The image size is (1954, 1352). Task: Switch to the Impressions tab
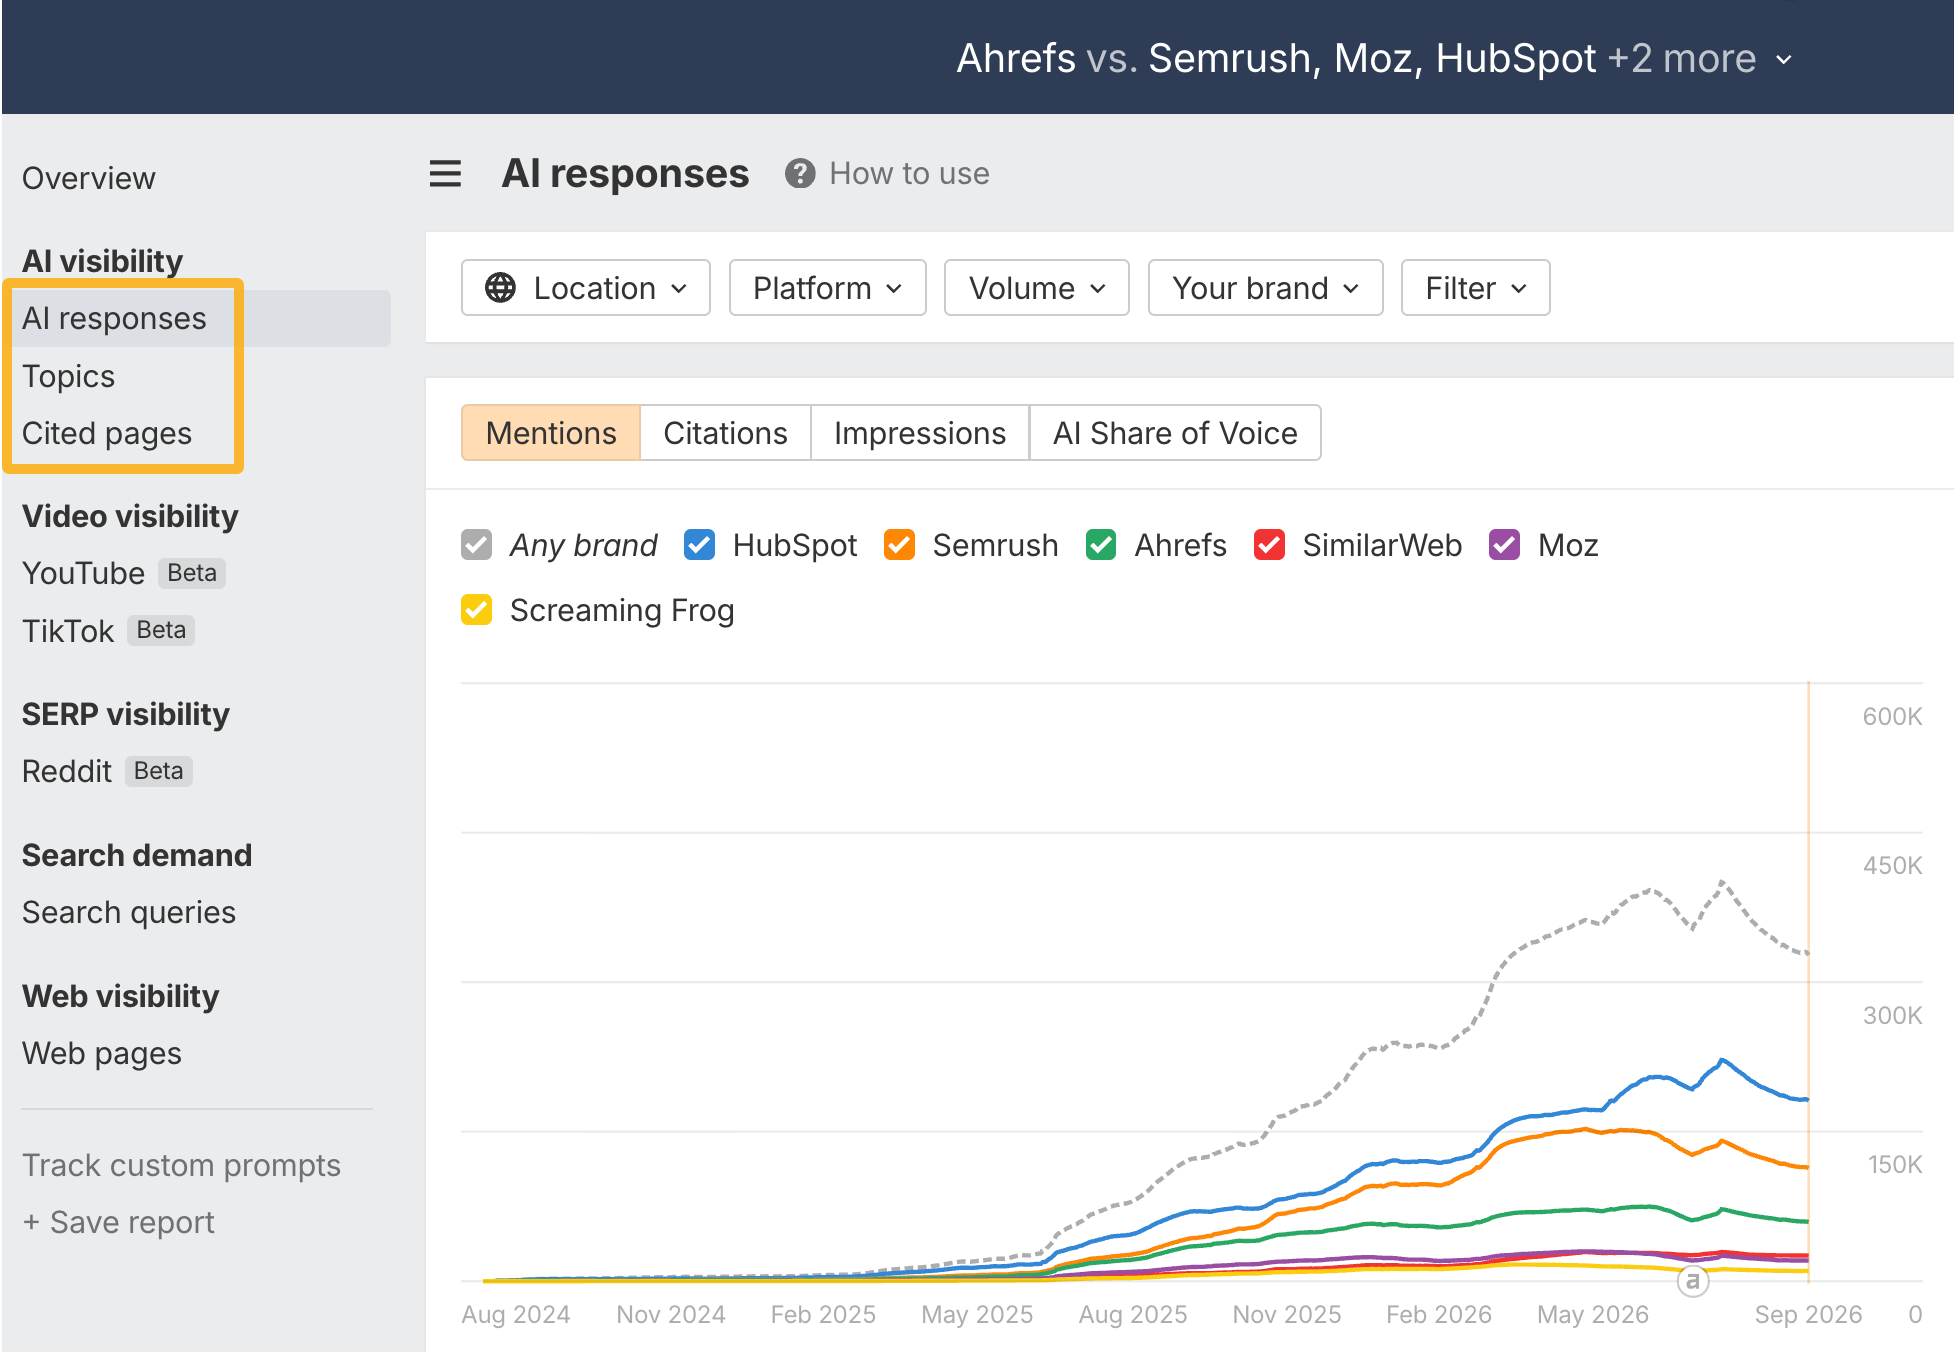pyautogui.click(x=920, y=433)
